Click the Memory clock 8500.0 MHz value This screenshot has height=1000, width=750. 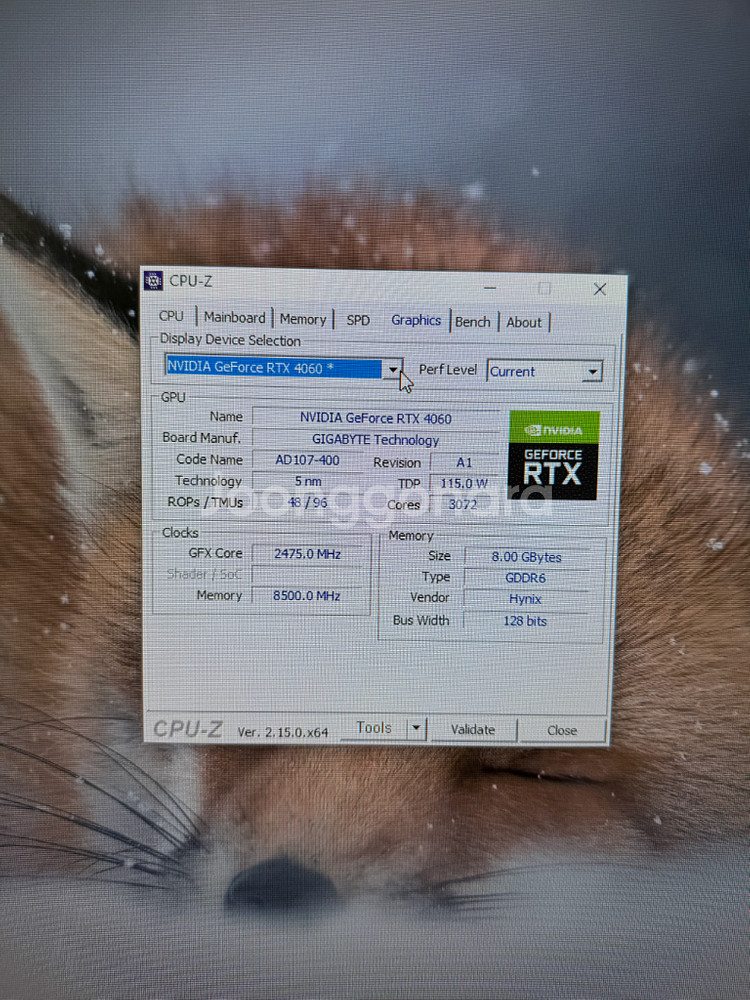pos(307,596)
